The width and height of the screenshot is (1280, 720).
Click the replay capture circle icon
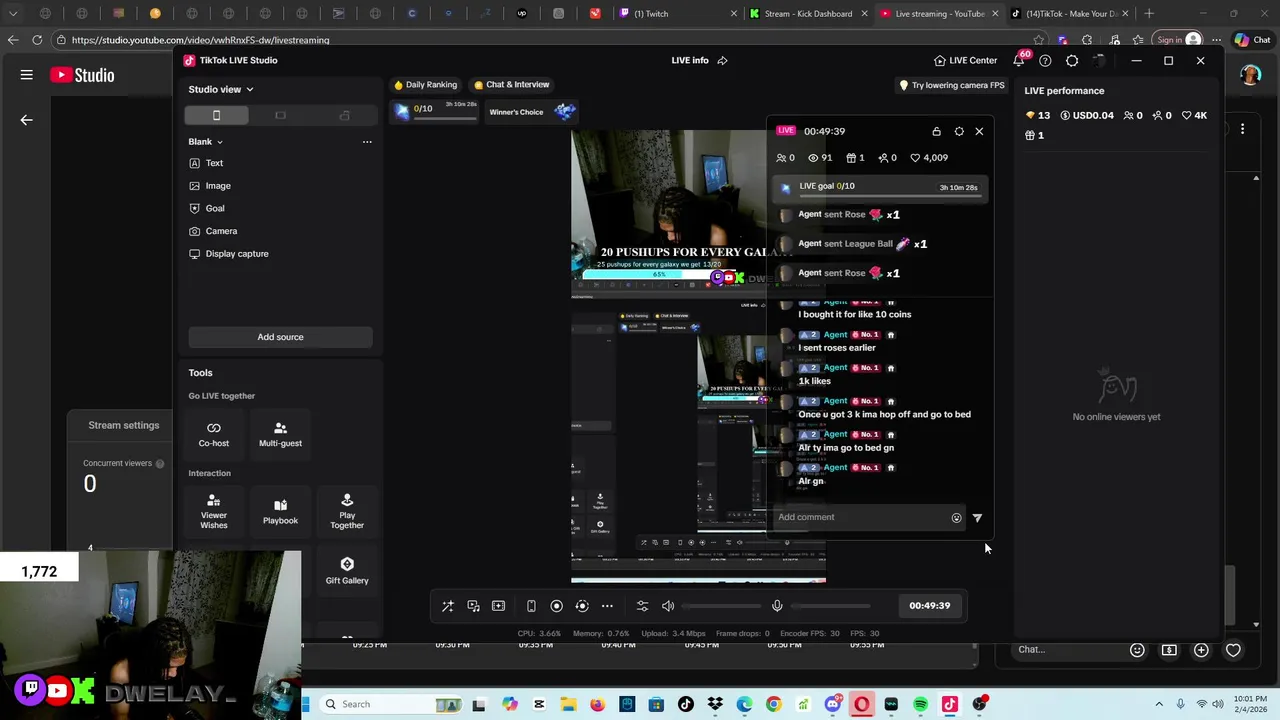pos(582,606)
